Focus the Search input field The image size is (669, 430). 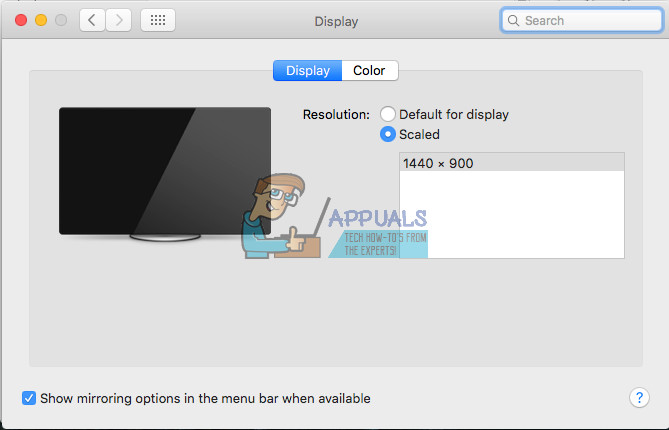pyautogui.click(x=582, y=20)
